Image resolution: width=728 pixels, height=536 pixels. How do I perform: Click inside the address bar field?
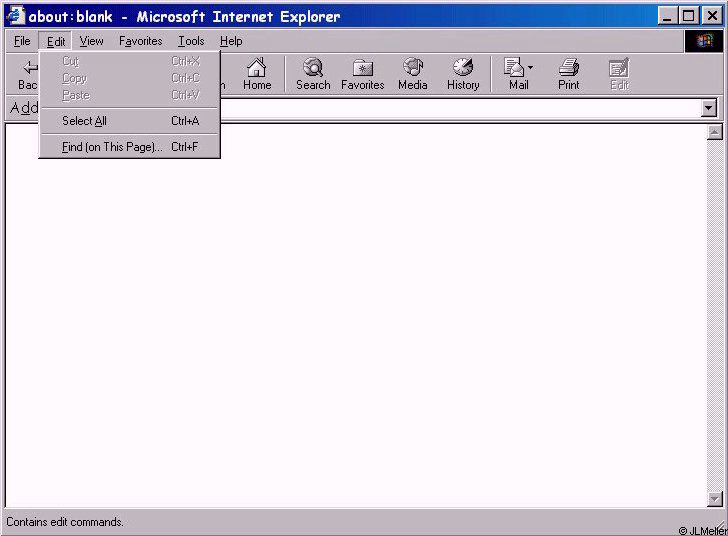[x=460, y=109]
